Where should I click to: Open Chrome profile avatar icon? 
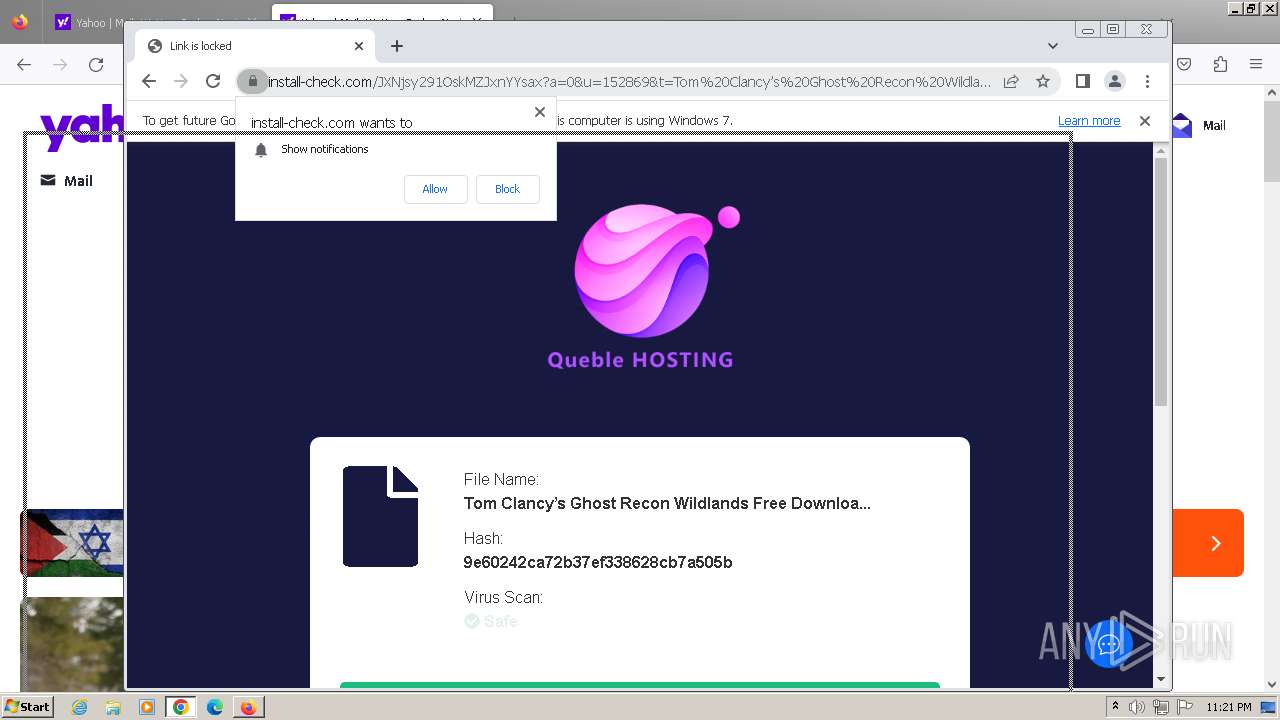tap(1115, 81)
